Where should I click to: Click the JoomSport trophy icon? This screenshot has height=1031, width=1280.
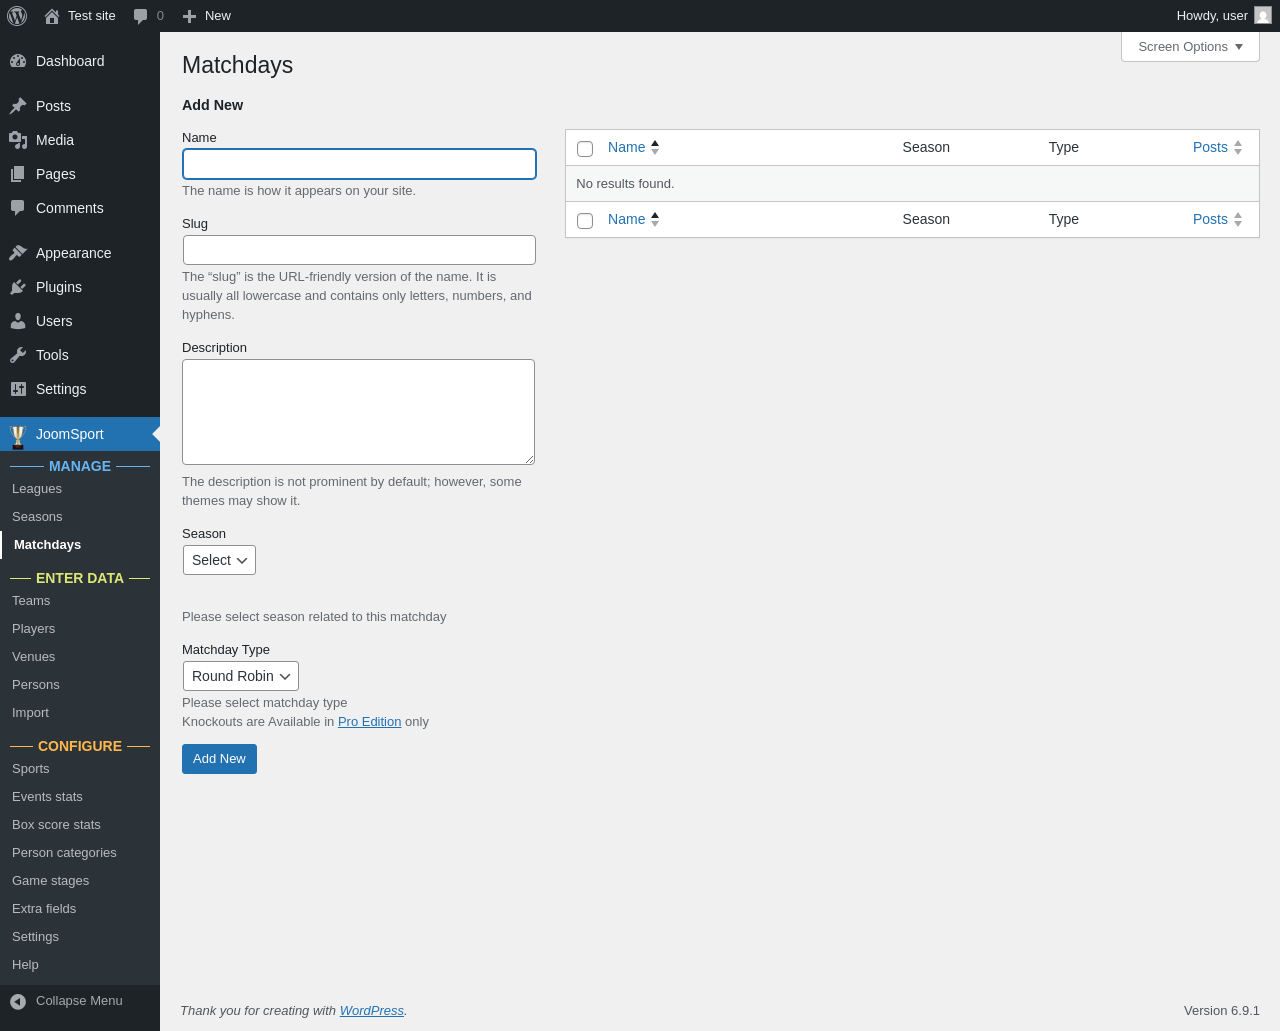(18, 436)
